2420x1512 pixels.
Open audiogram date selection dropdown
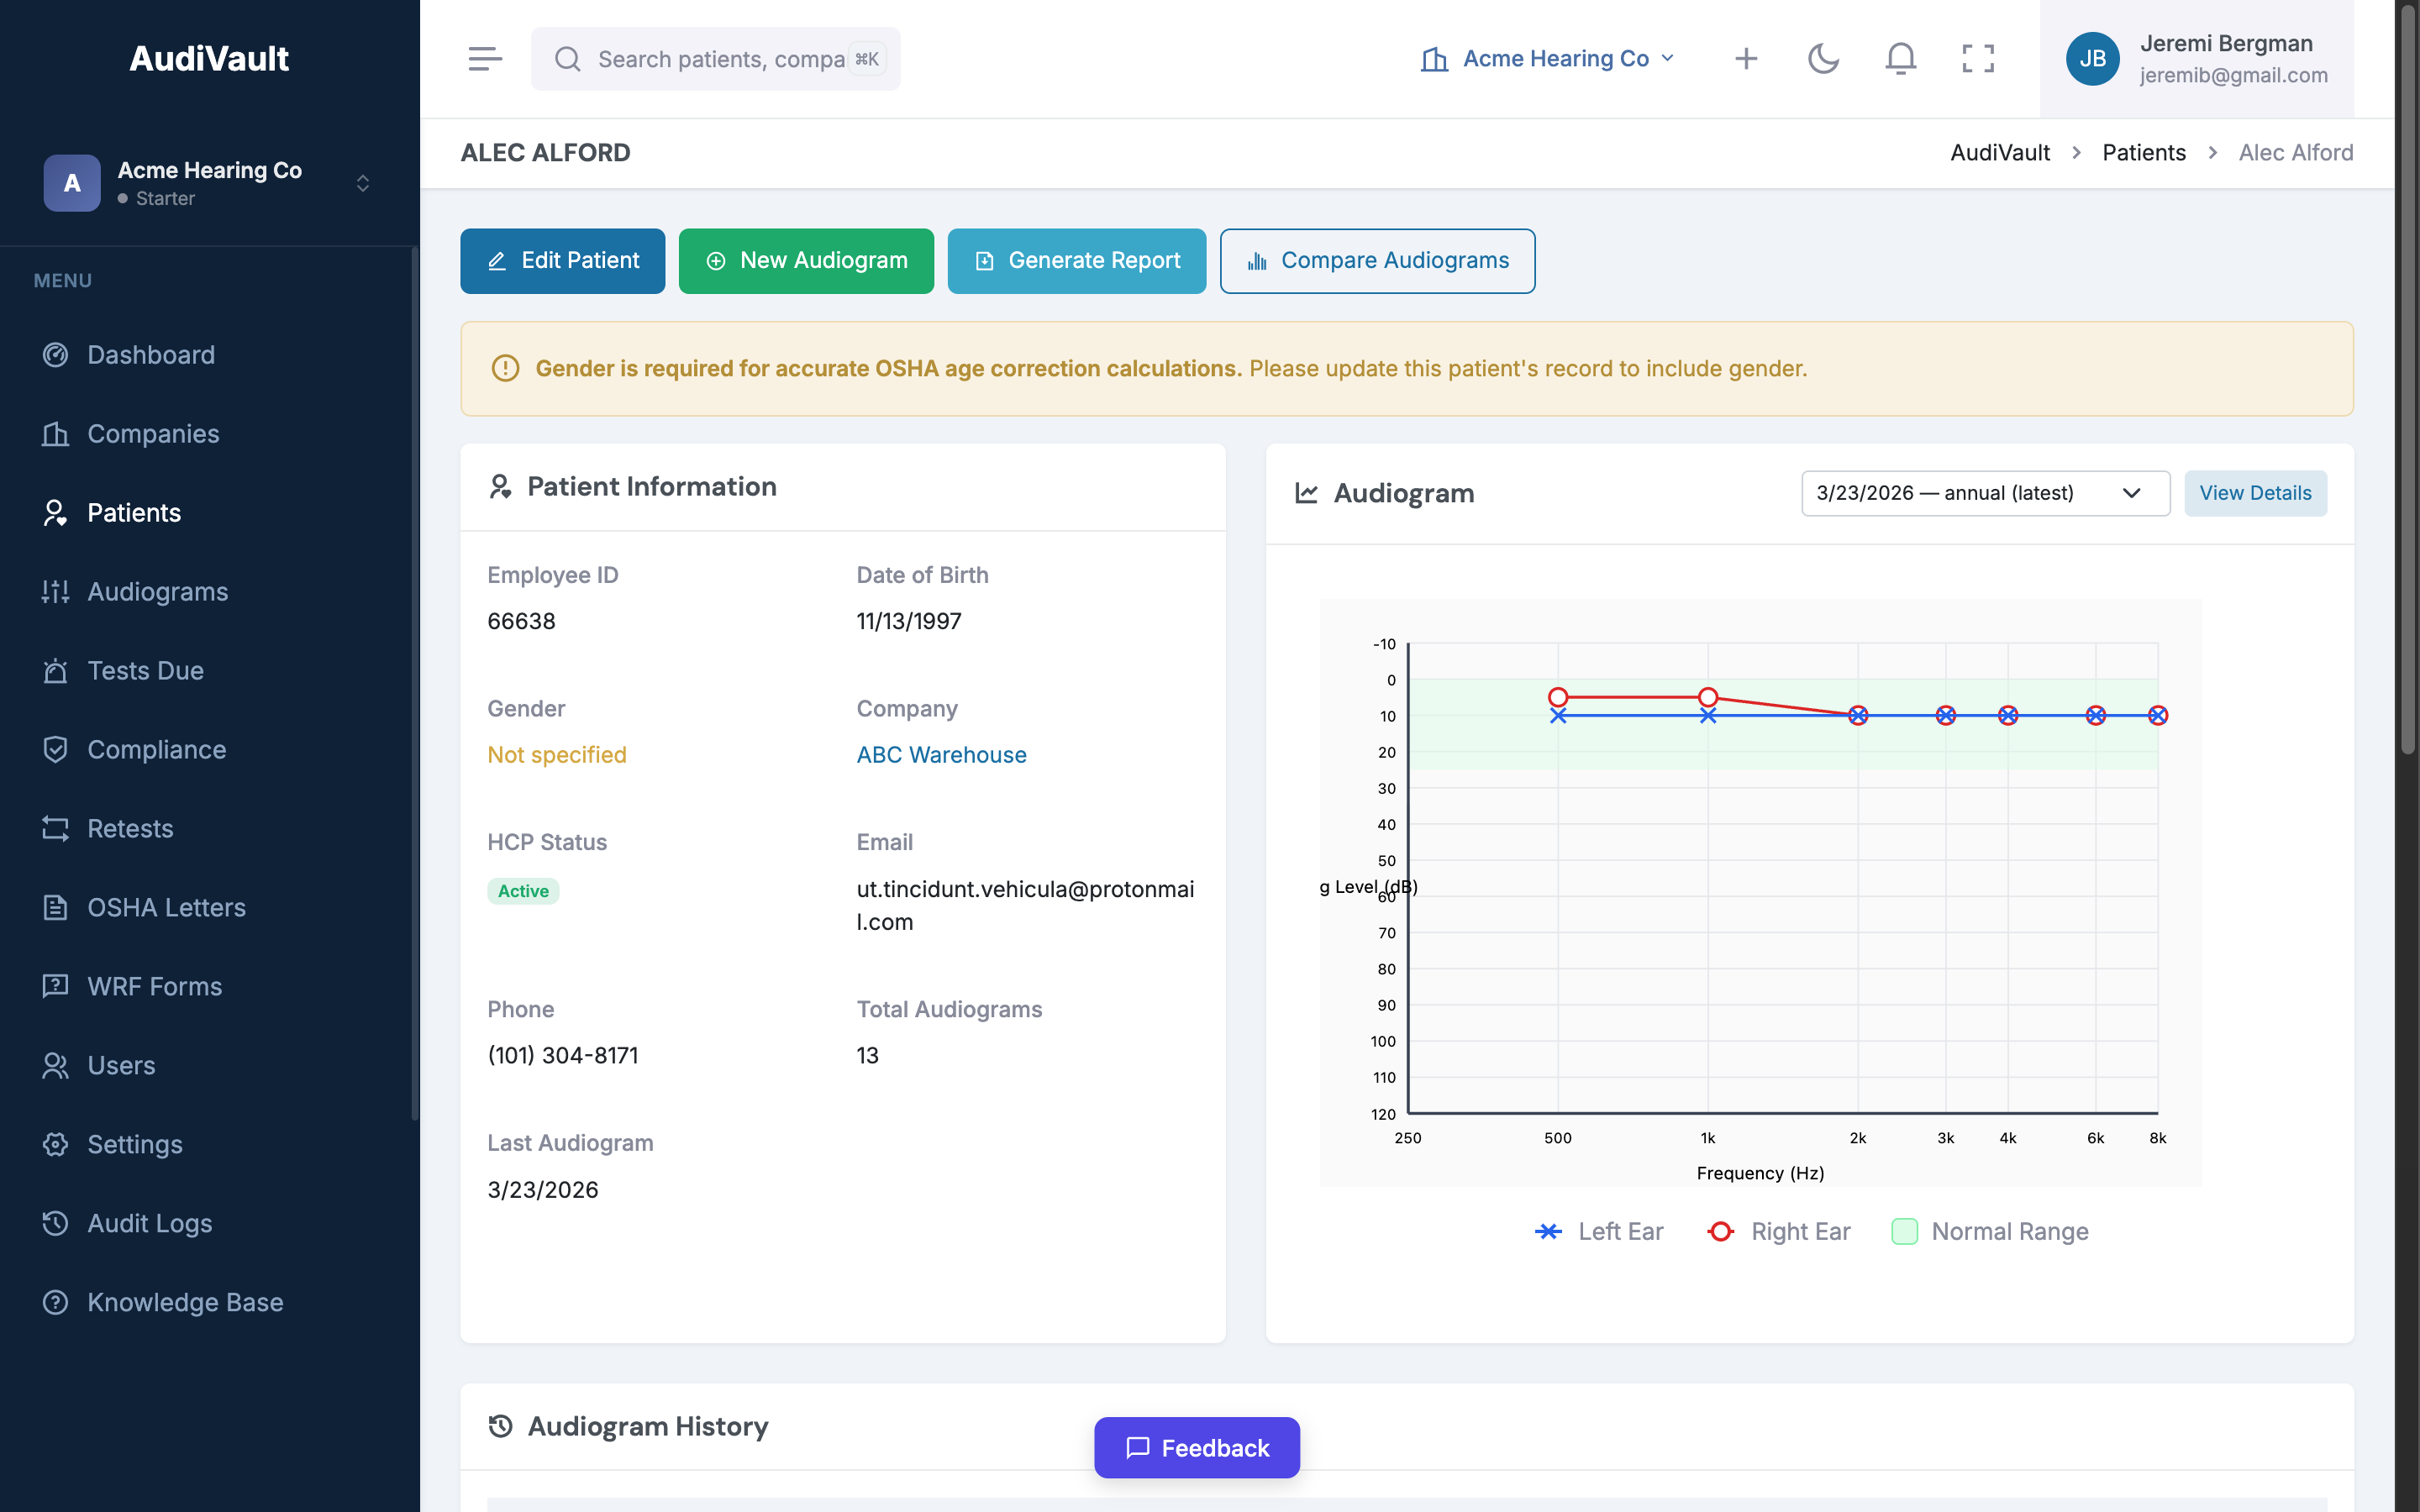tap(1984, 493)
